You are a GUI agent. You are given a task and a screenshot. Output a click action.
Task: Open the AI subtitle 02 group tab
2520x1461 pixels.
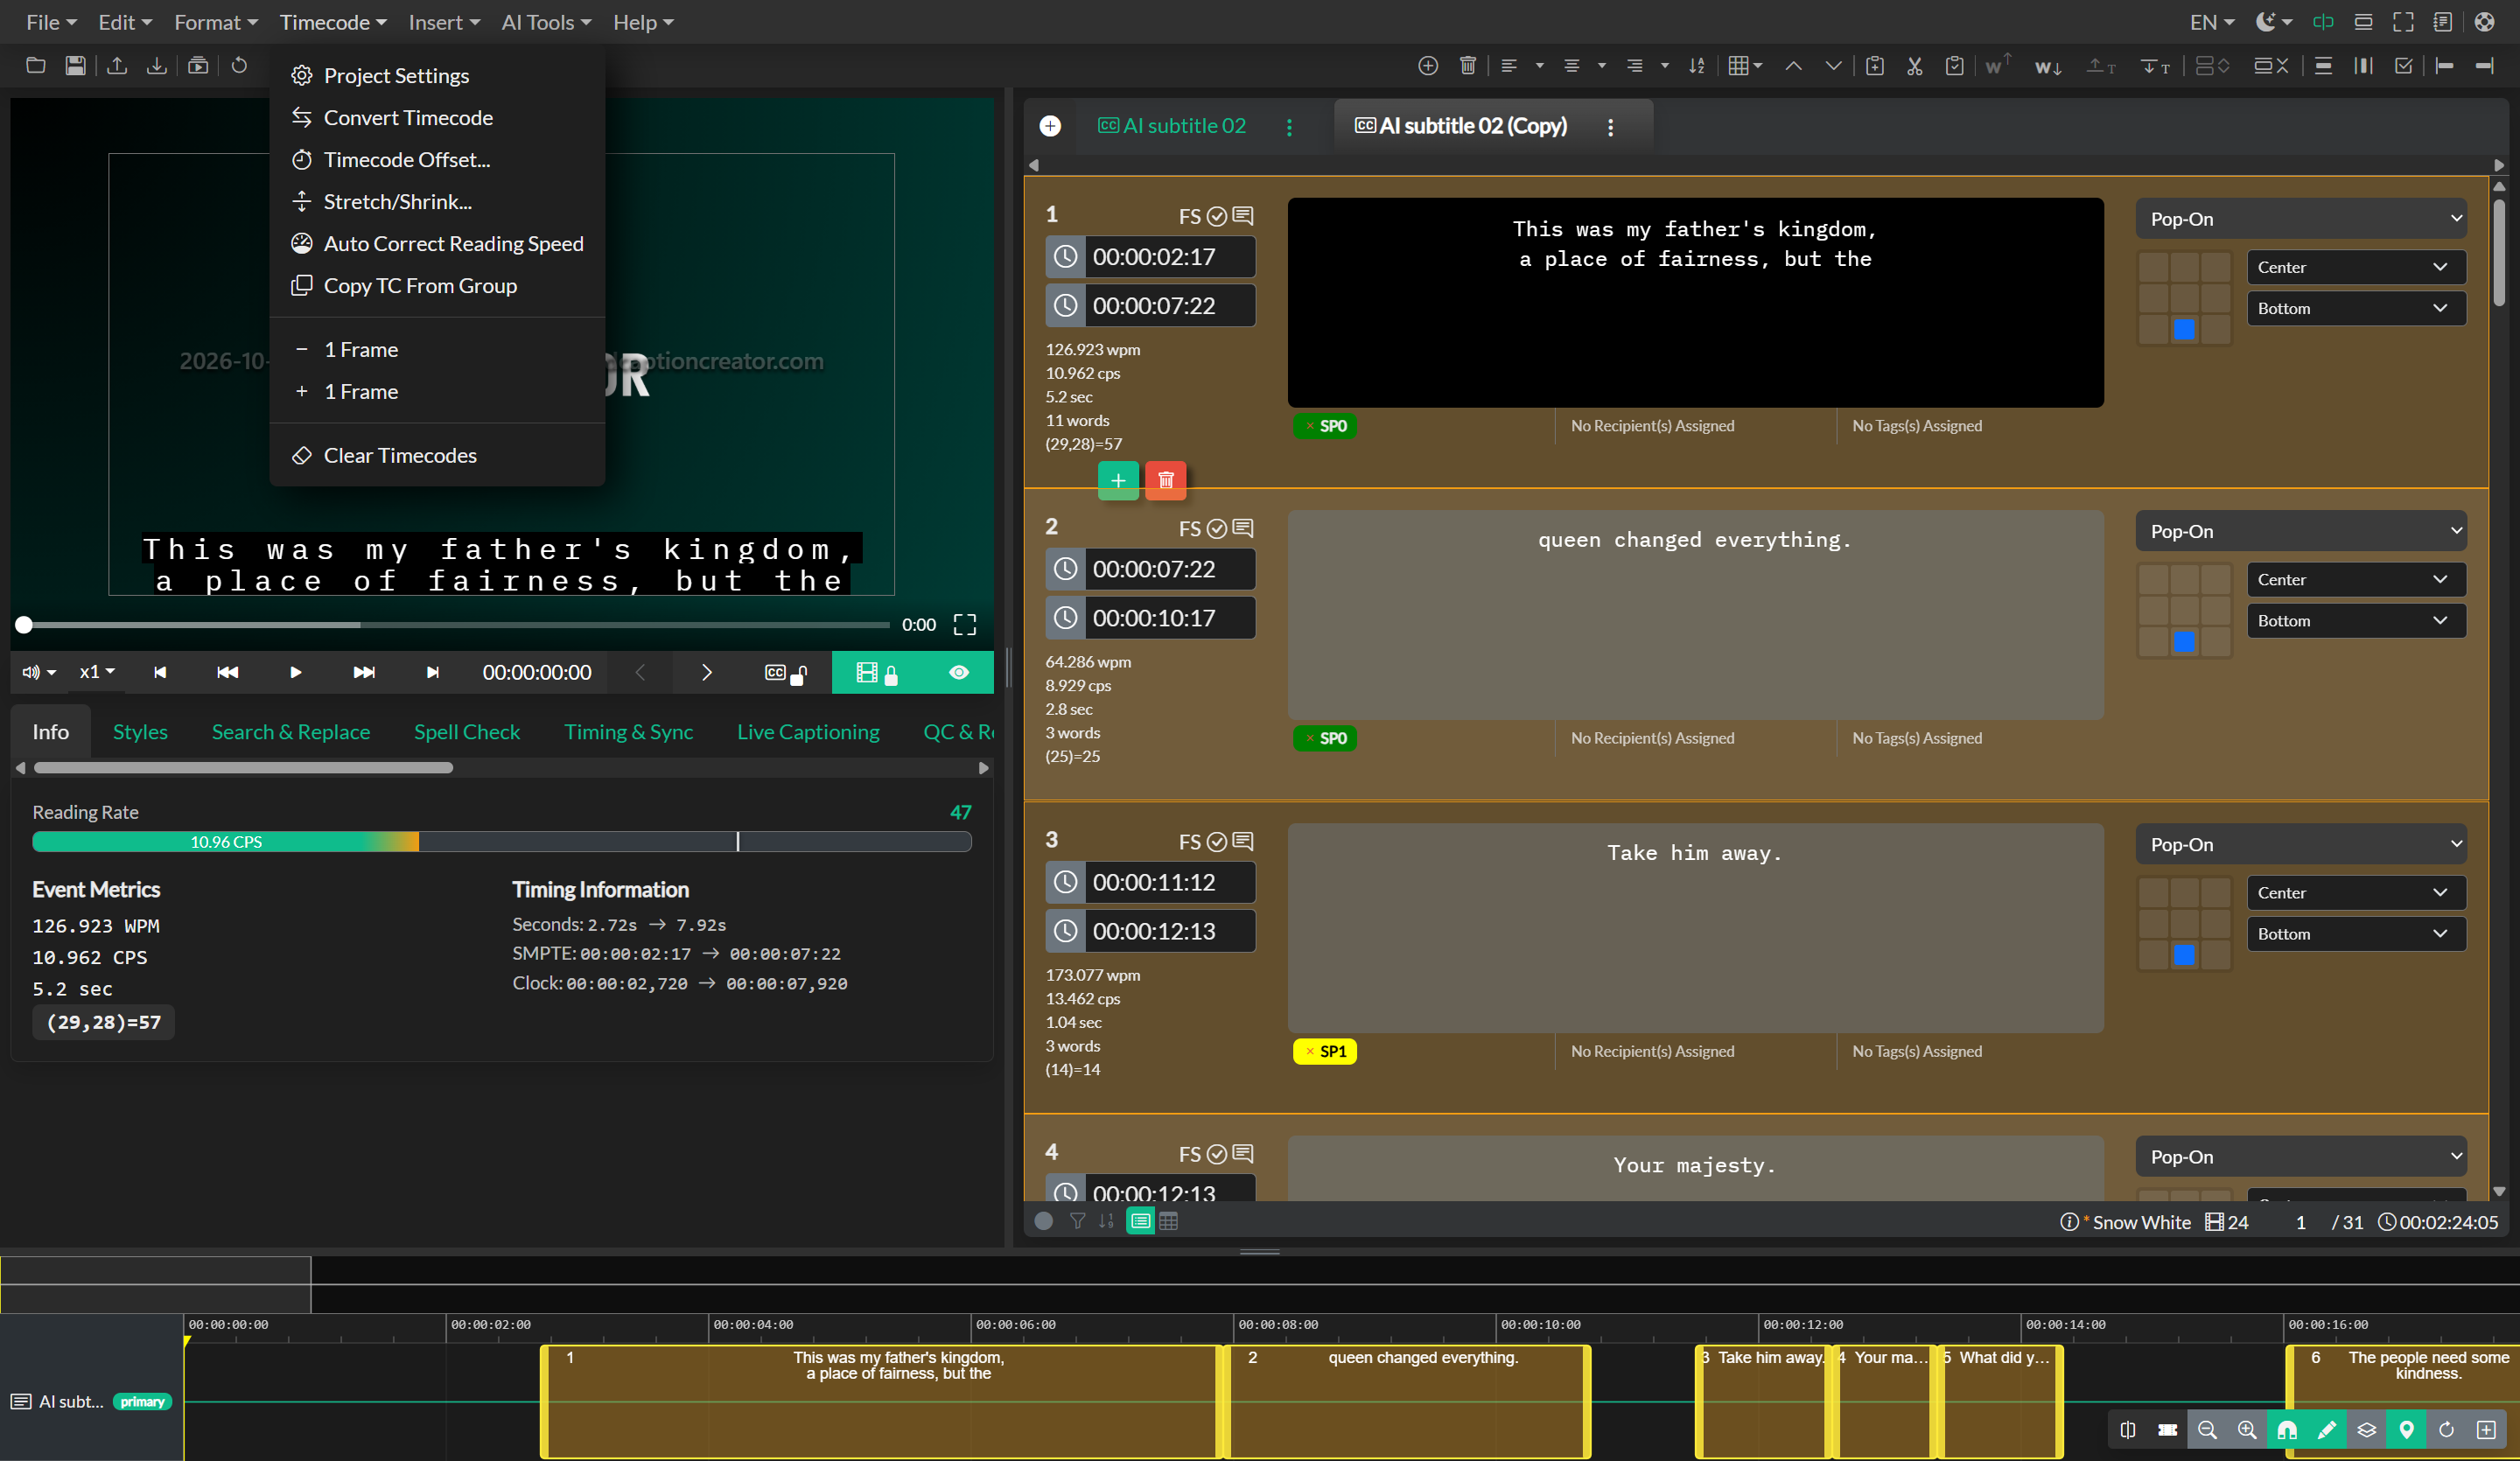point(1171,126)
